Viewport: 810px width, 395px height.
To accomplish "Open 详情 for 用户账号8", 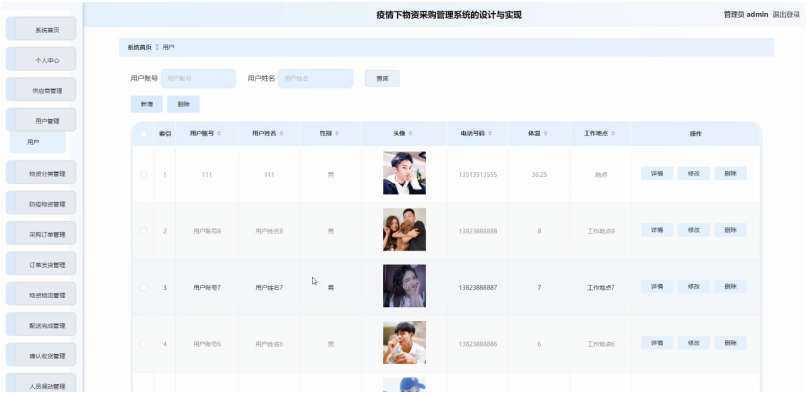I will 657,230.
